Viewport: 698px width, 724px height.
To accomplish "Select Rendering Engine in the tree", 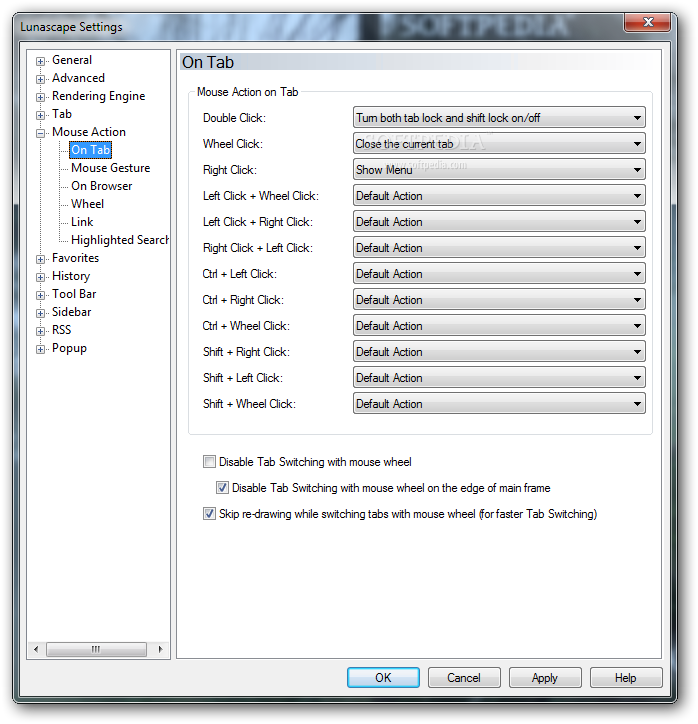I will [x=98, y=96].
